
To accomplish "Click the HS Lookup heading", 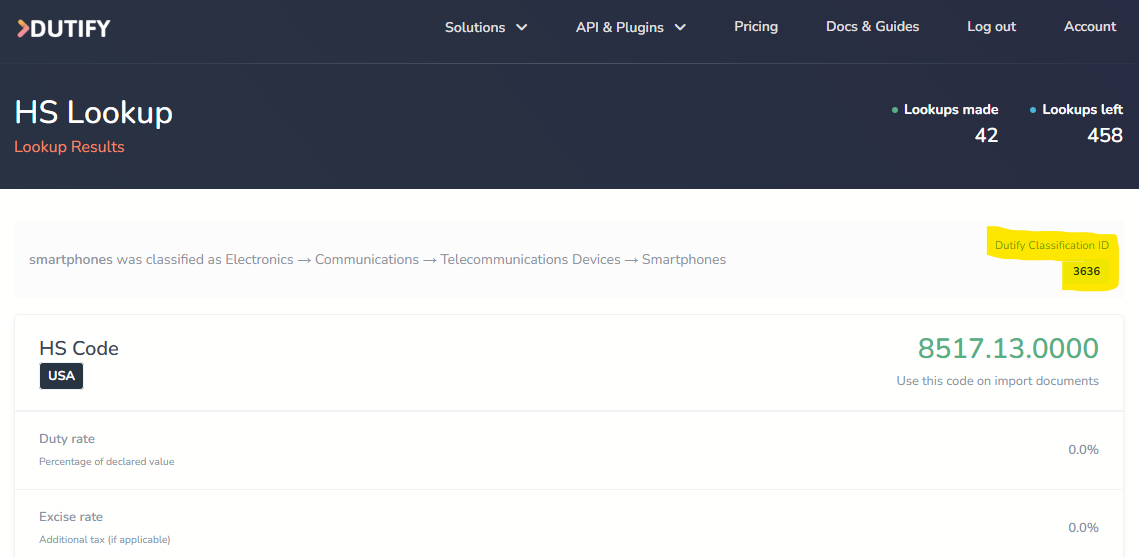I will point(94,113).
